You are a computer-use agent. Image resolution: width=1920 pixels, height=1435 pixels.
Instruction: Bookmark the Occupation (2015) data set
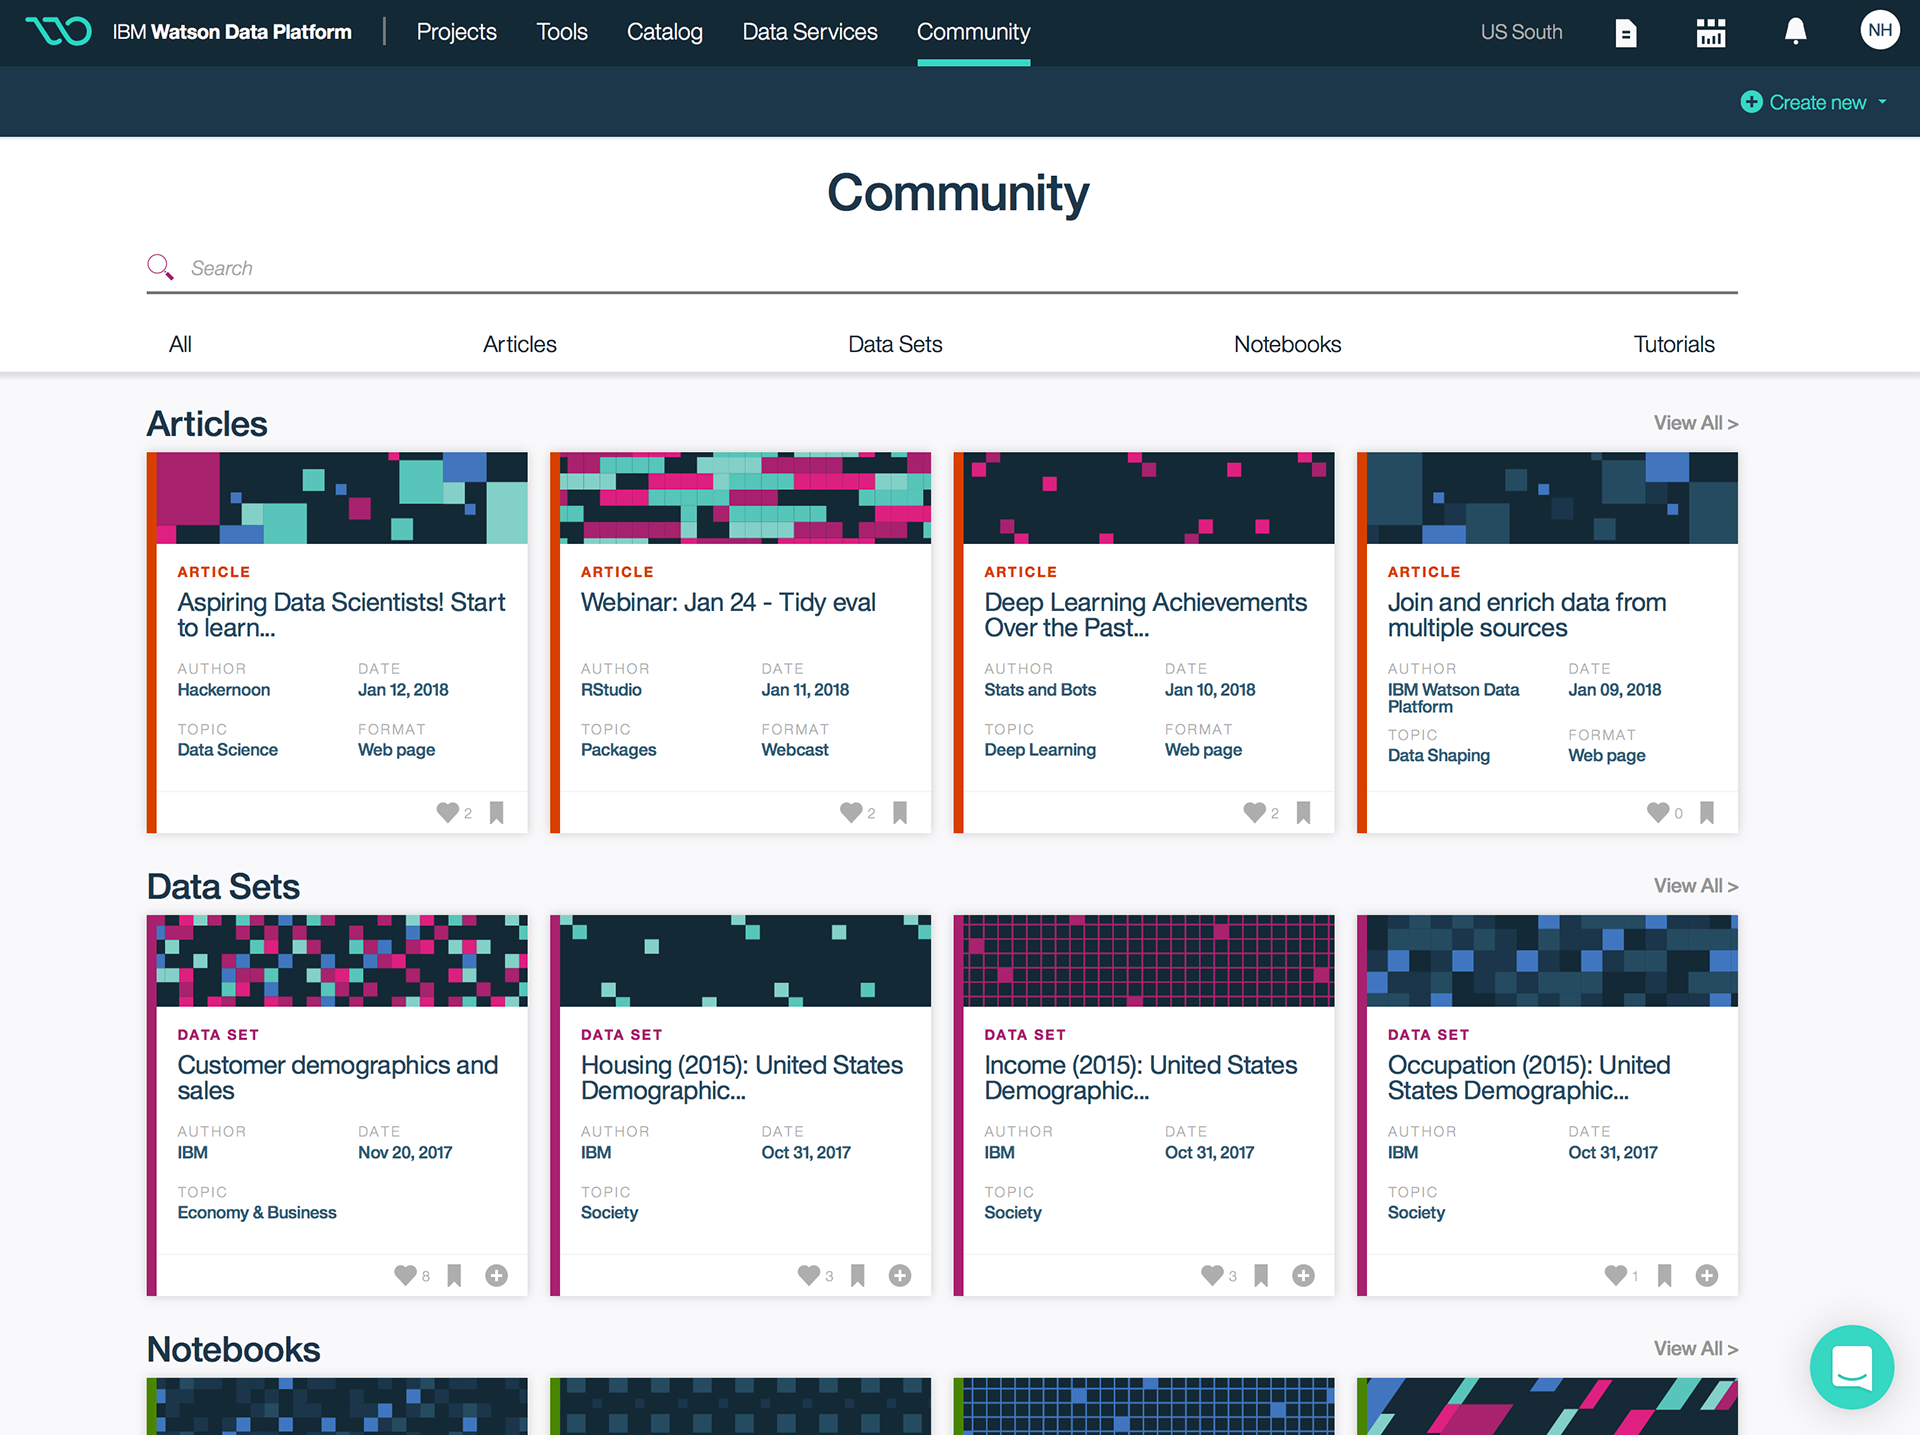[1665, 1275]
